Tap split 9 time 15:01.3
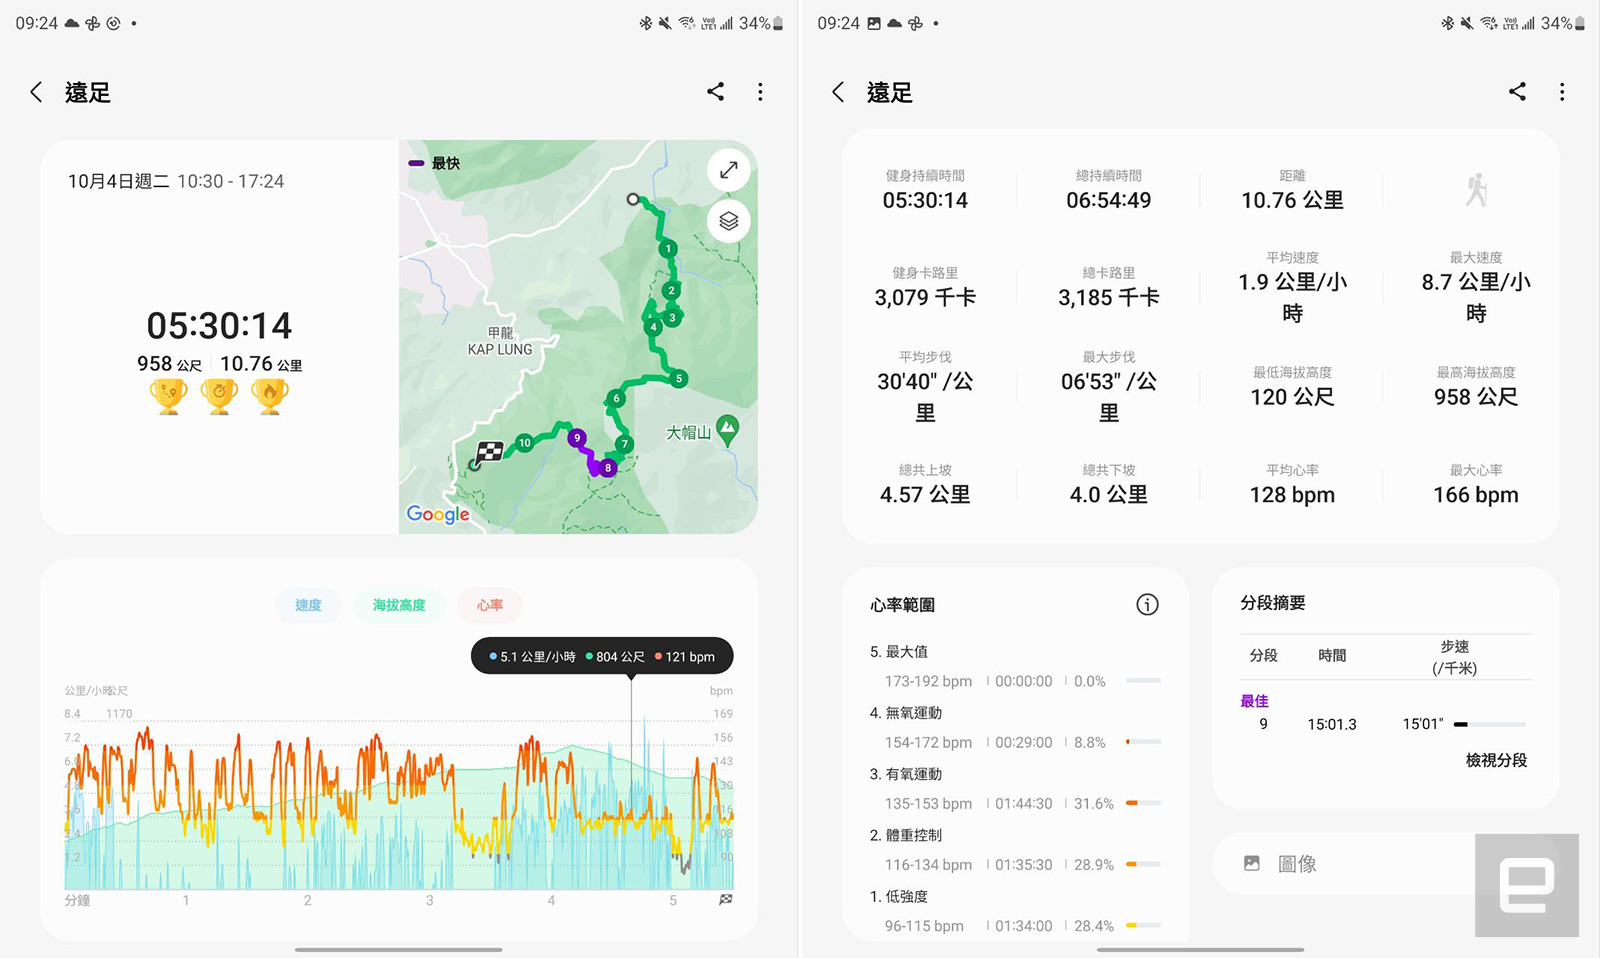The width and height of the screenshot is (1600, 958). click(x=1332, y=724)
